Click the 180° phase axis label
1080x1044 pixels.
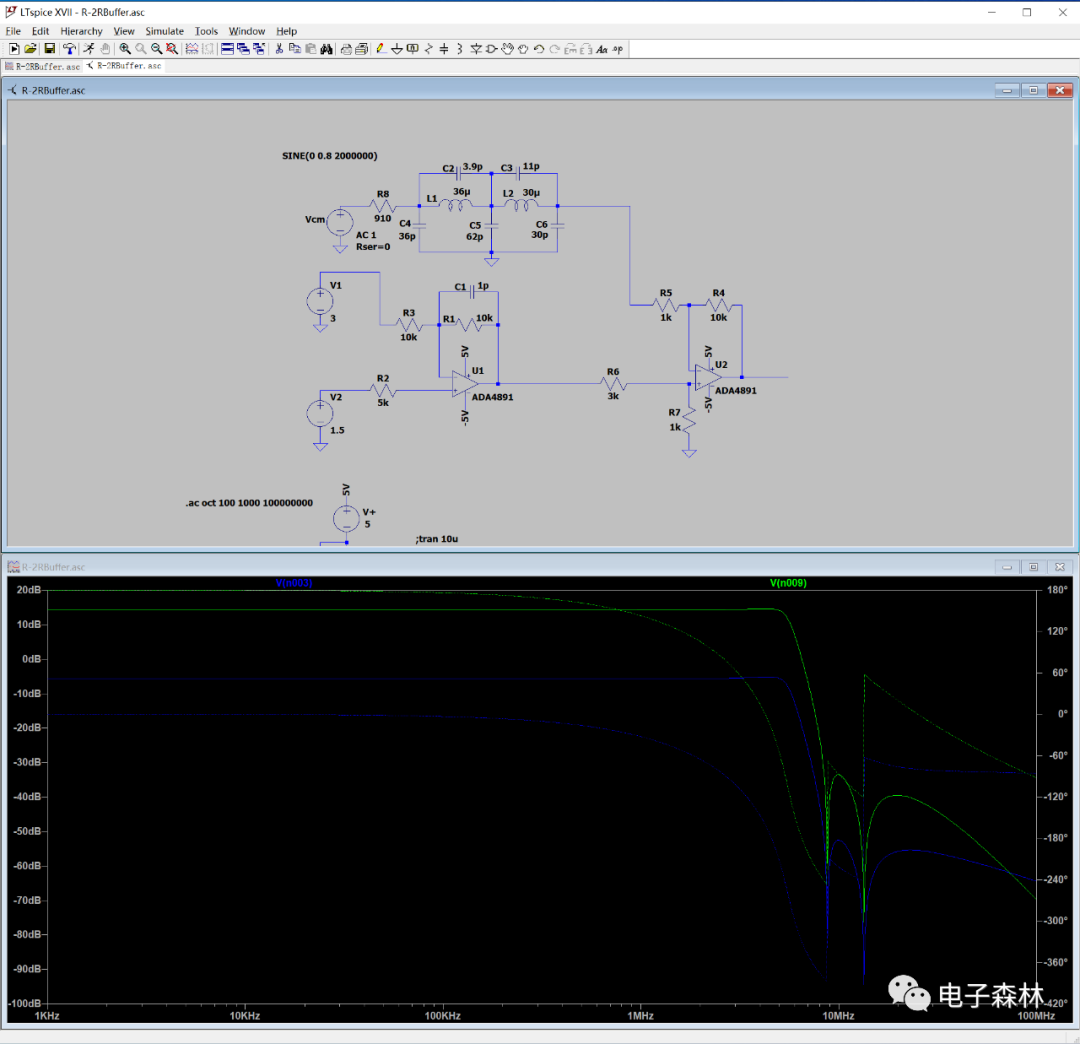[1057, 589]
